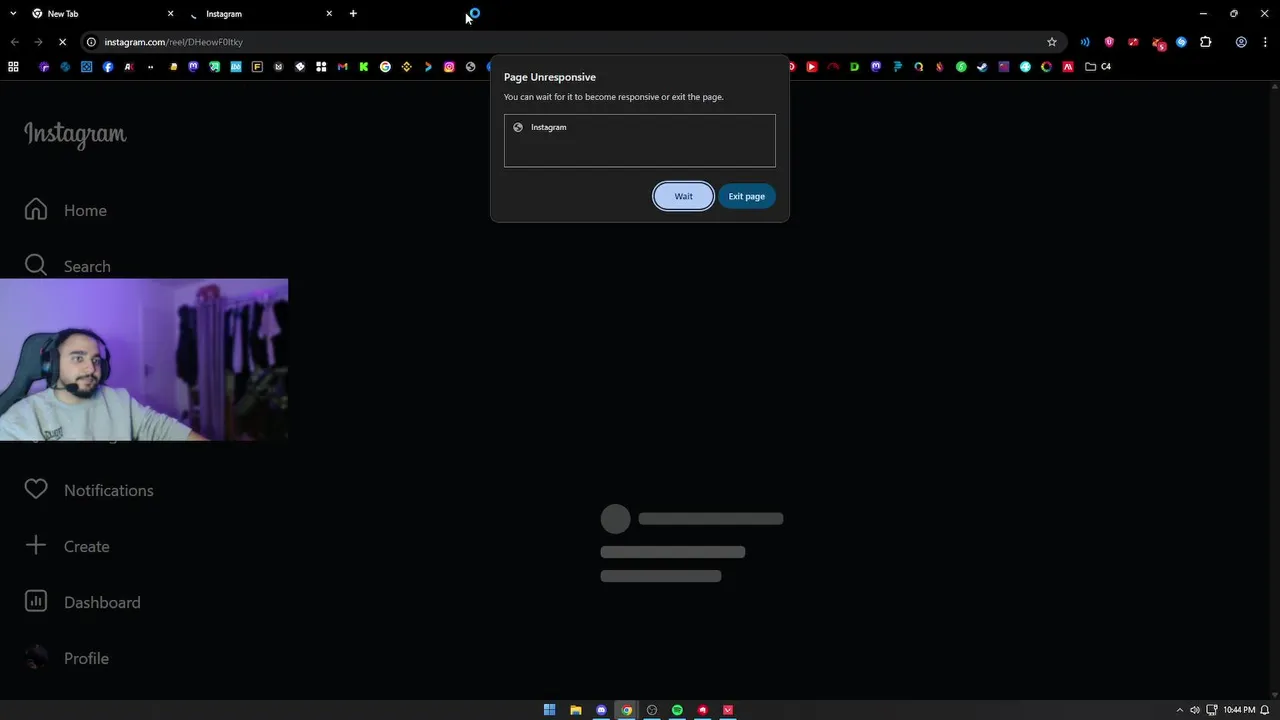Click the pink shield extension icon
This screenshot has width=1280, height=720.
[1109, 42]
